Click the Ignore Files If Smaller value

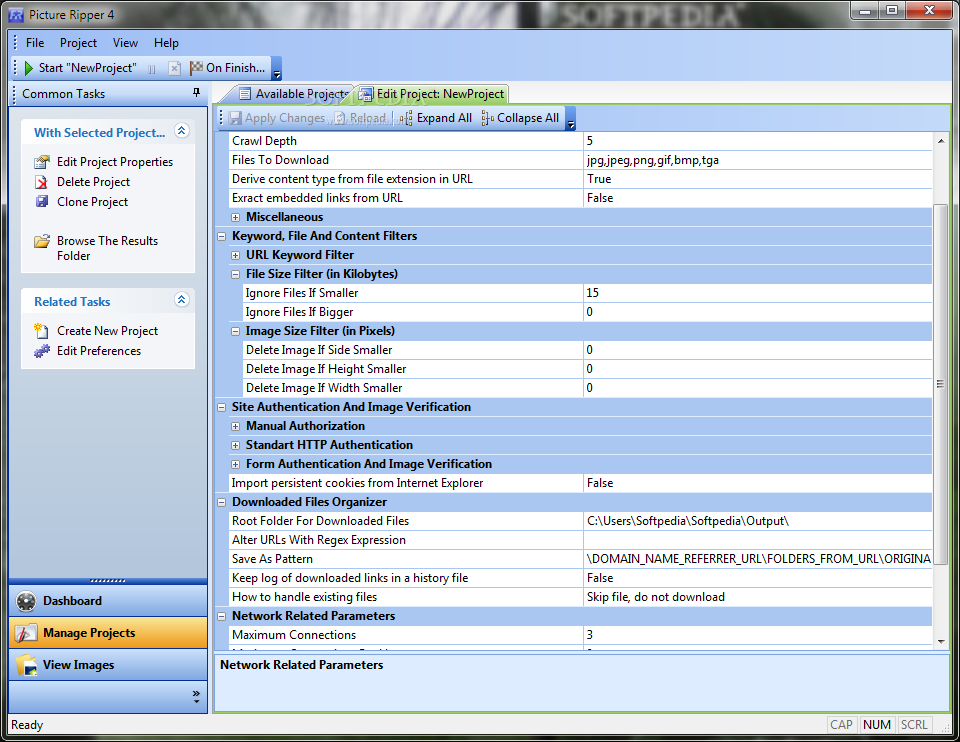click(758, 293)
